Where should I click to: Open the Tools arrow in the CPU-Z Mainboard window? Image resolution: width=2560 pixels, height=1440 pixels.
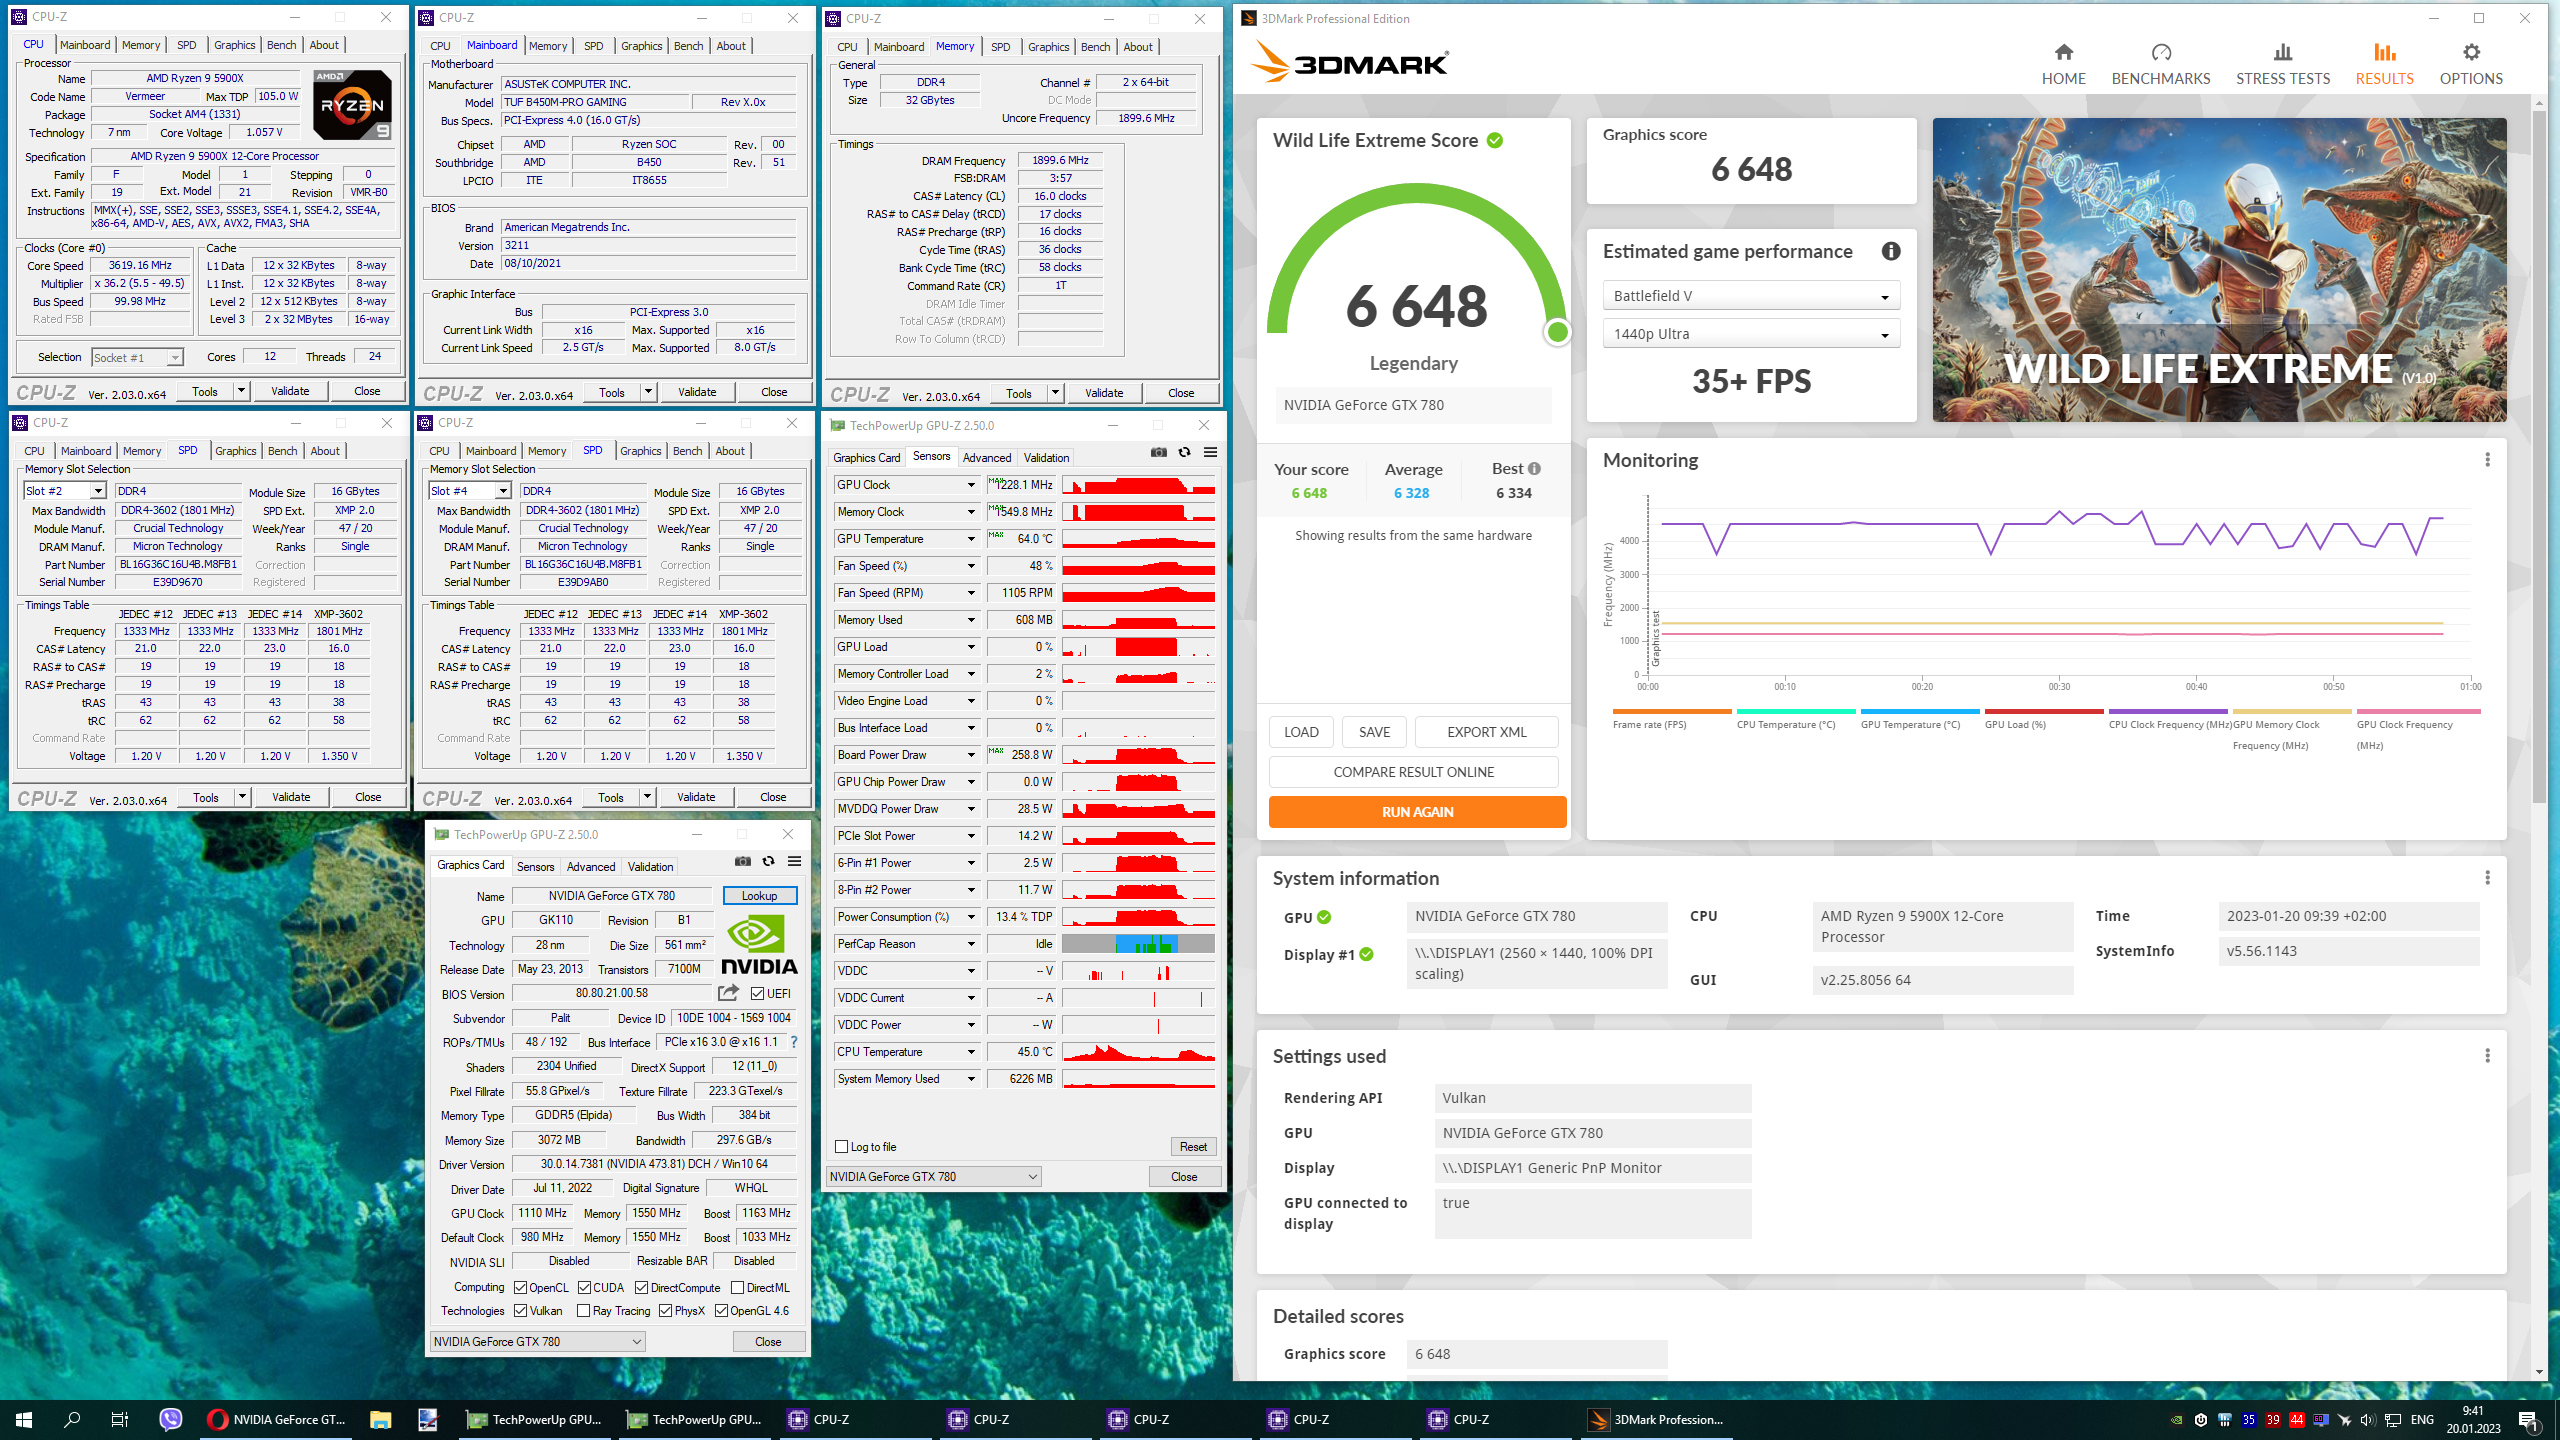point(648,392)
